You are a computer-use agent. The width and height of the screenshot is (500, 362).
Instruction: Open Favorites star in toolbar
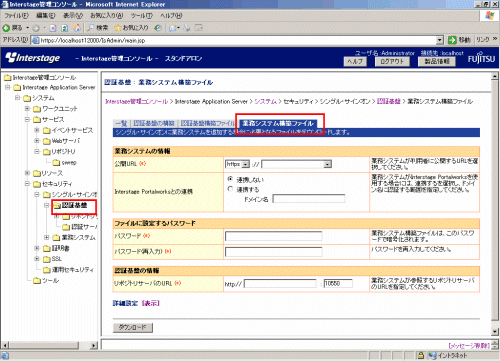click(x=117, y=28)
